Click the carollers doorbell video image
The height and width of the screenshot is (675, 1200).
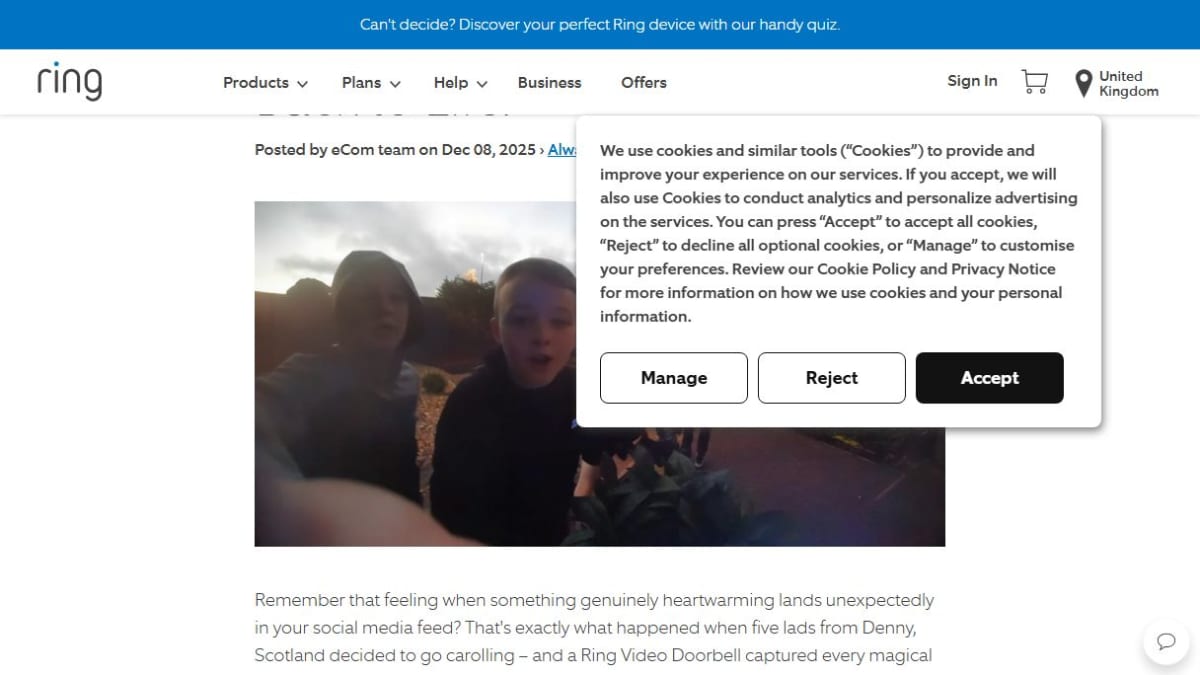(415, 374)
